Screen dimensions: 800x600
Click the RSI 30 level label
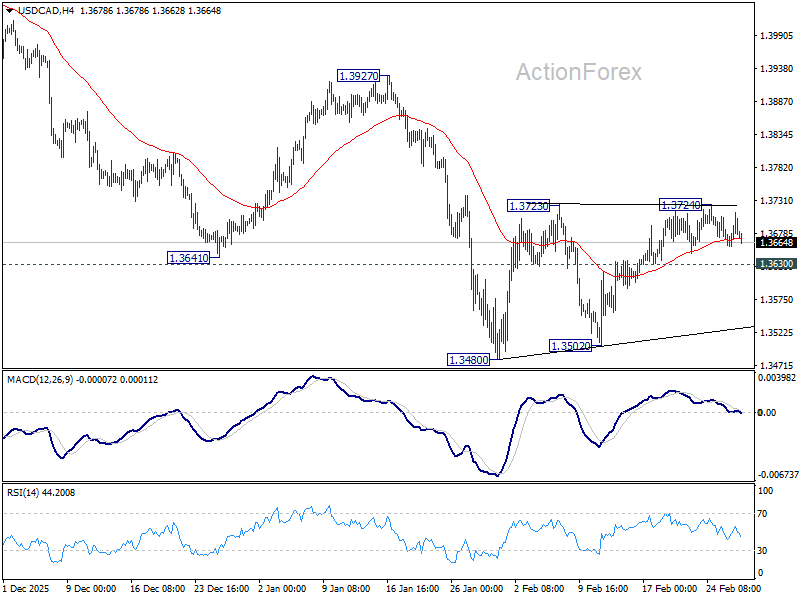(762, 551)
